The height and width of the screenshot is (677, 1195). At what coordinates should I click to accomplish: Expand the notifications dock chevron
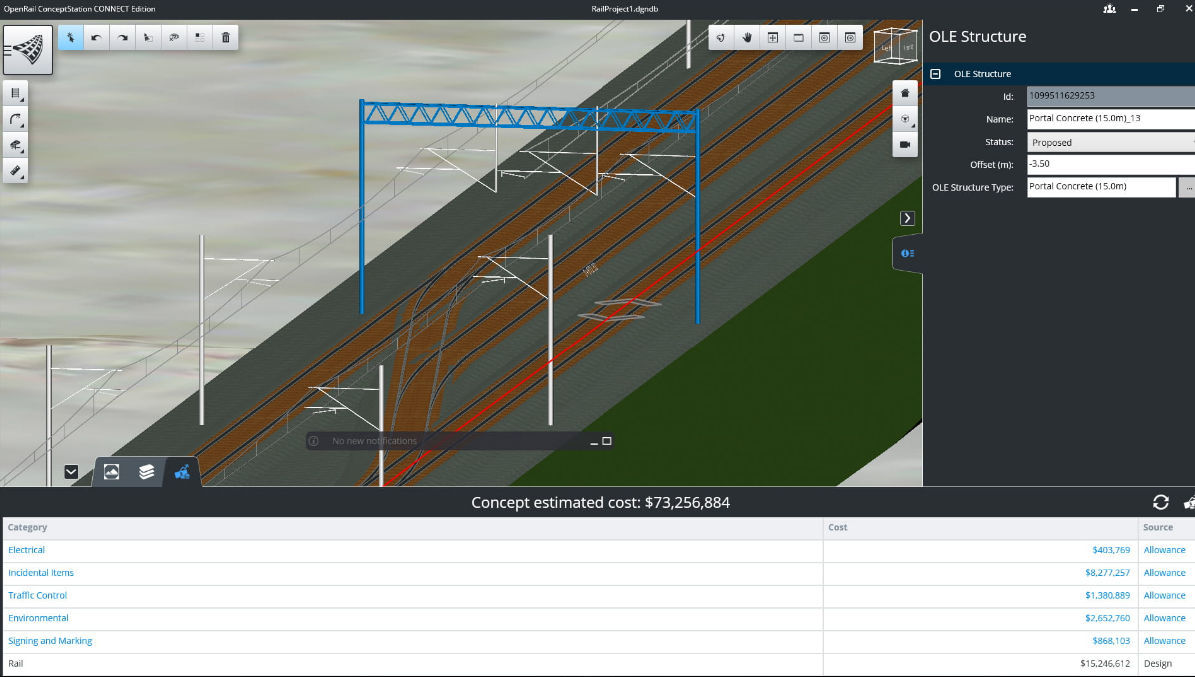point(71,471)
